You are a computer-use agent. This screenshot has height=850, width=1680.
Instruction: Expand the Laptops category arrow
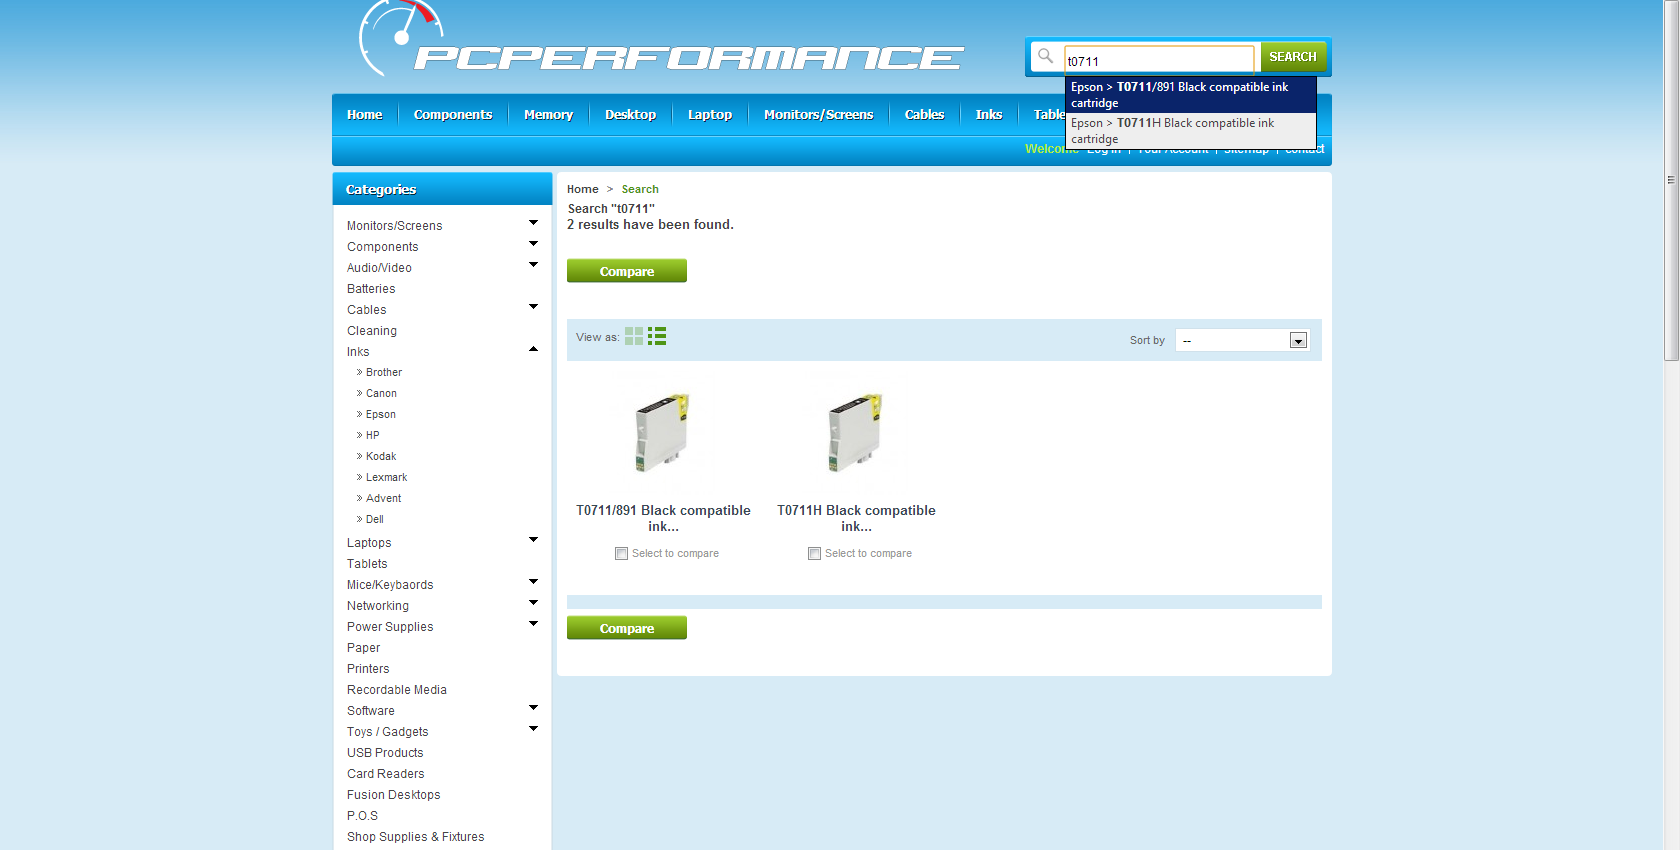[533, 540]
